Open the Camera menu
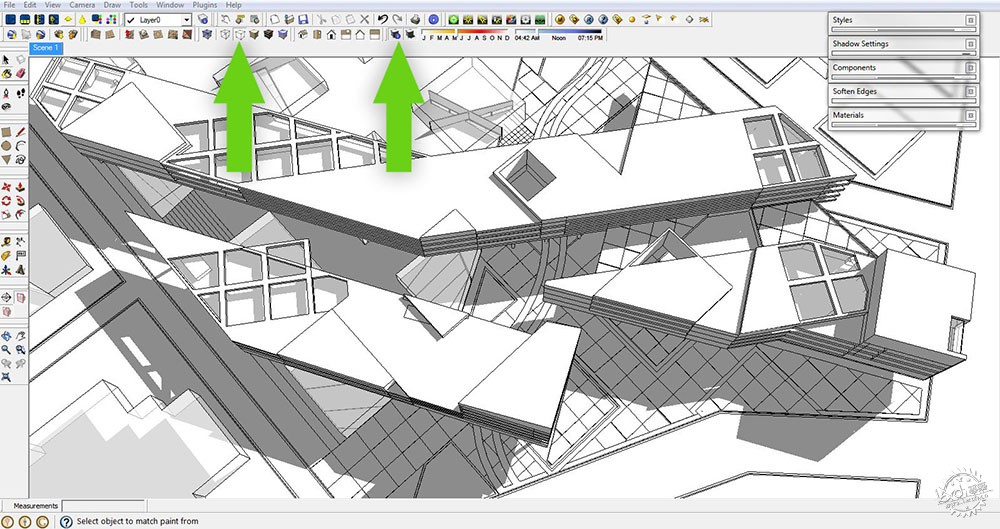 (x=82, y=4)
